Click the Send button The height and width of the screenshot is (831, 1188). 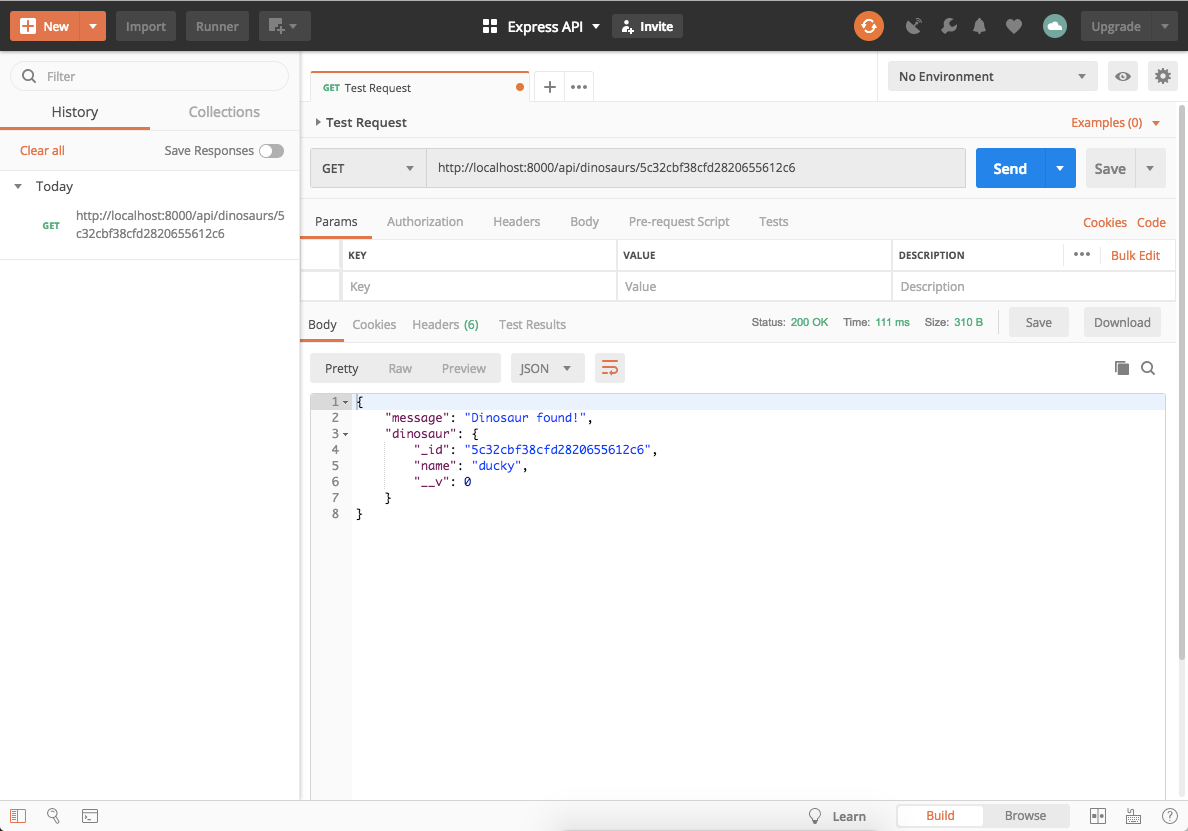click(1009, 168)
